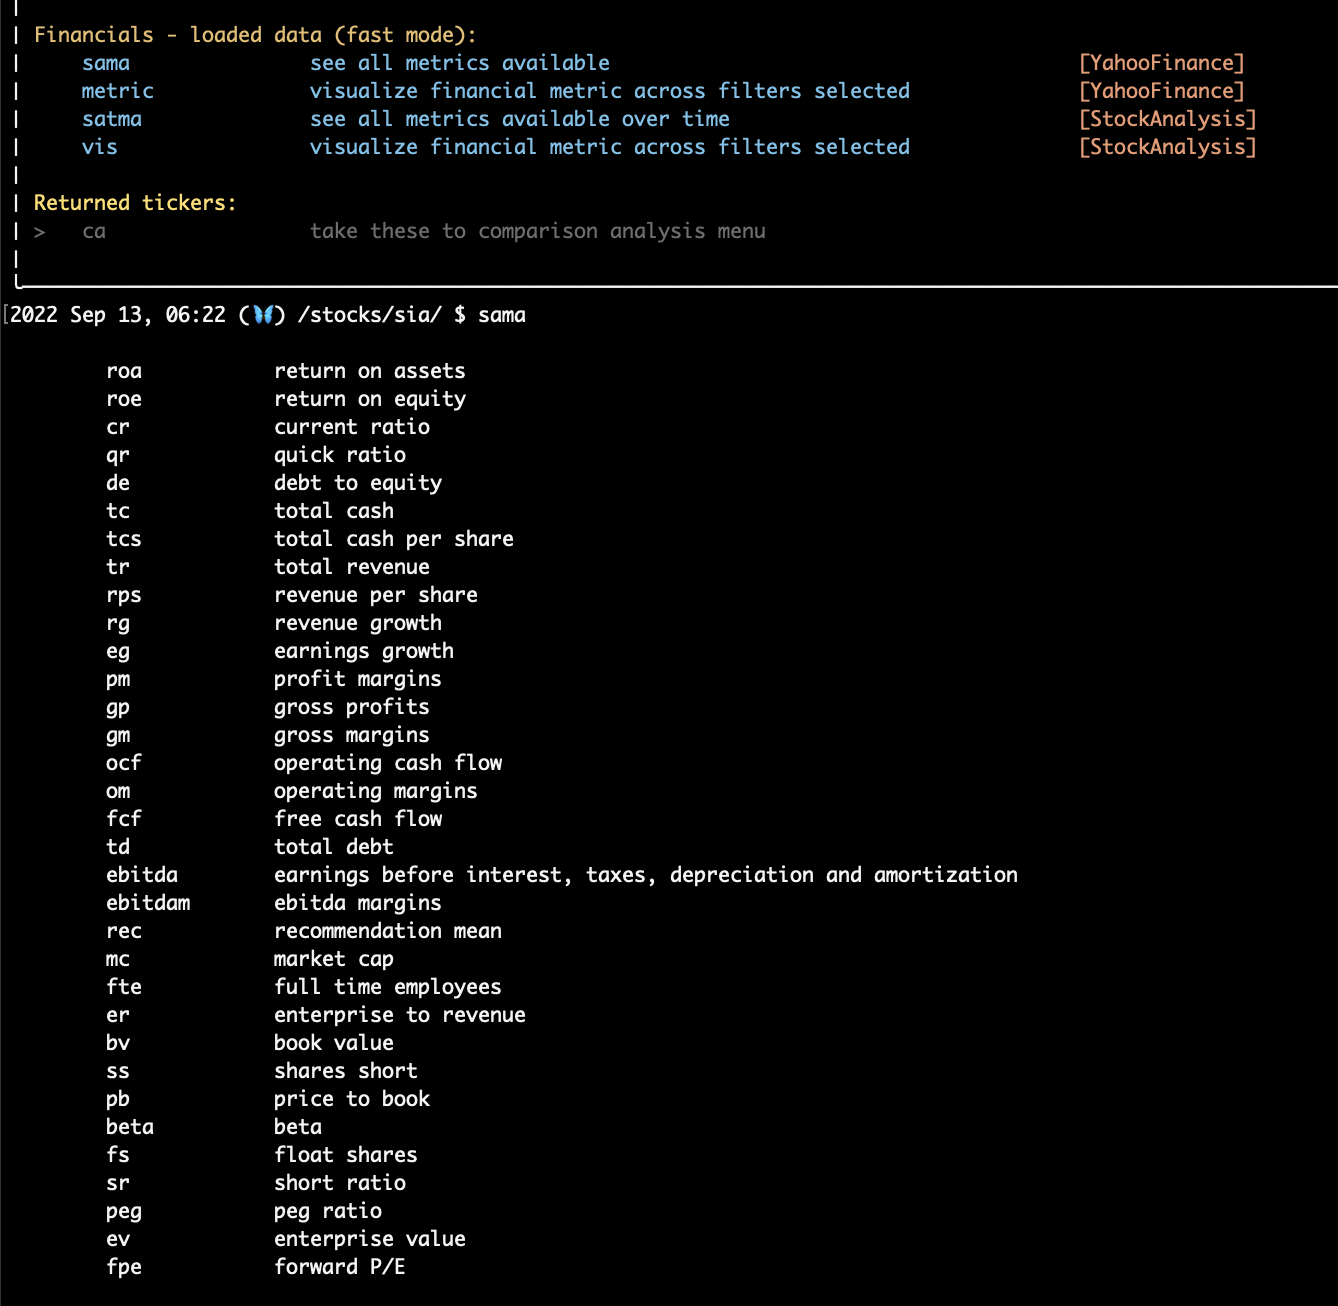Click the 'vis' command entry
The height and width of the screenshot is (1306, 1338).
(100, 147)
